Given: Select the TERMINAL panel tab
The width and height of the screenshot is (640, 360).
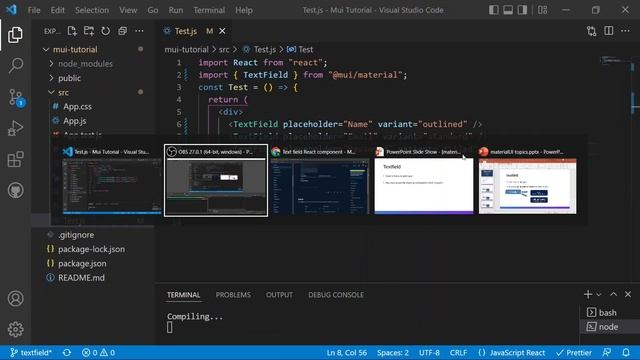Looking at the screenshot, I should pyautogui.click(x=183, y=295).
